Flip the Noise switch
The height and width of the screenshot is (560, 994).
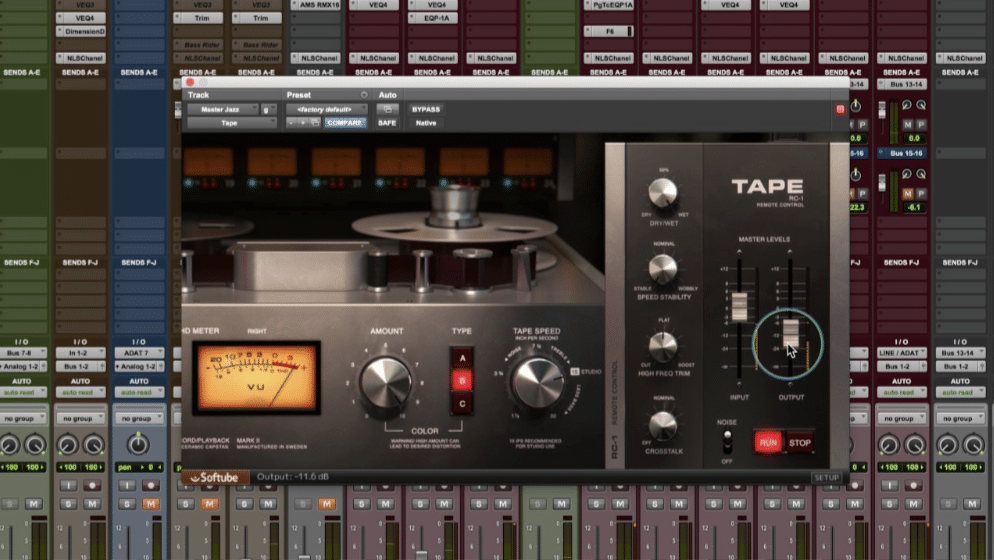click(x=727, y=441)
